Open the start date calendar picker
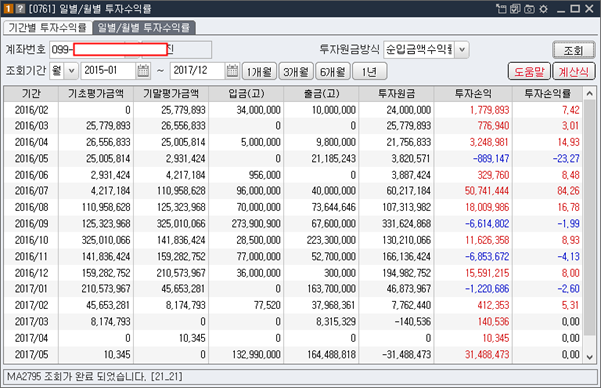The height and width of the screenshot is (389, 602). point(143,71)
